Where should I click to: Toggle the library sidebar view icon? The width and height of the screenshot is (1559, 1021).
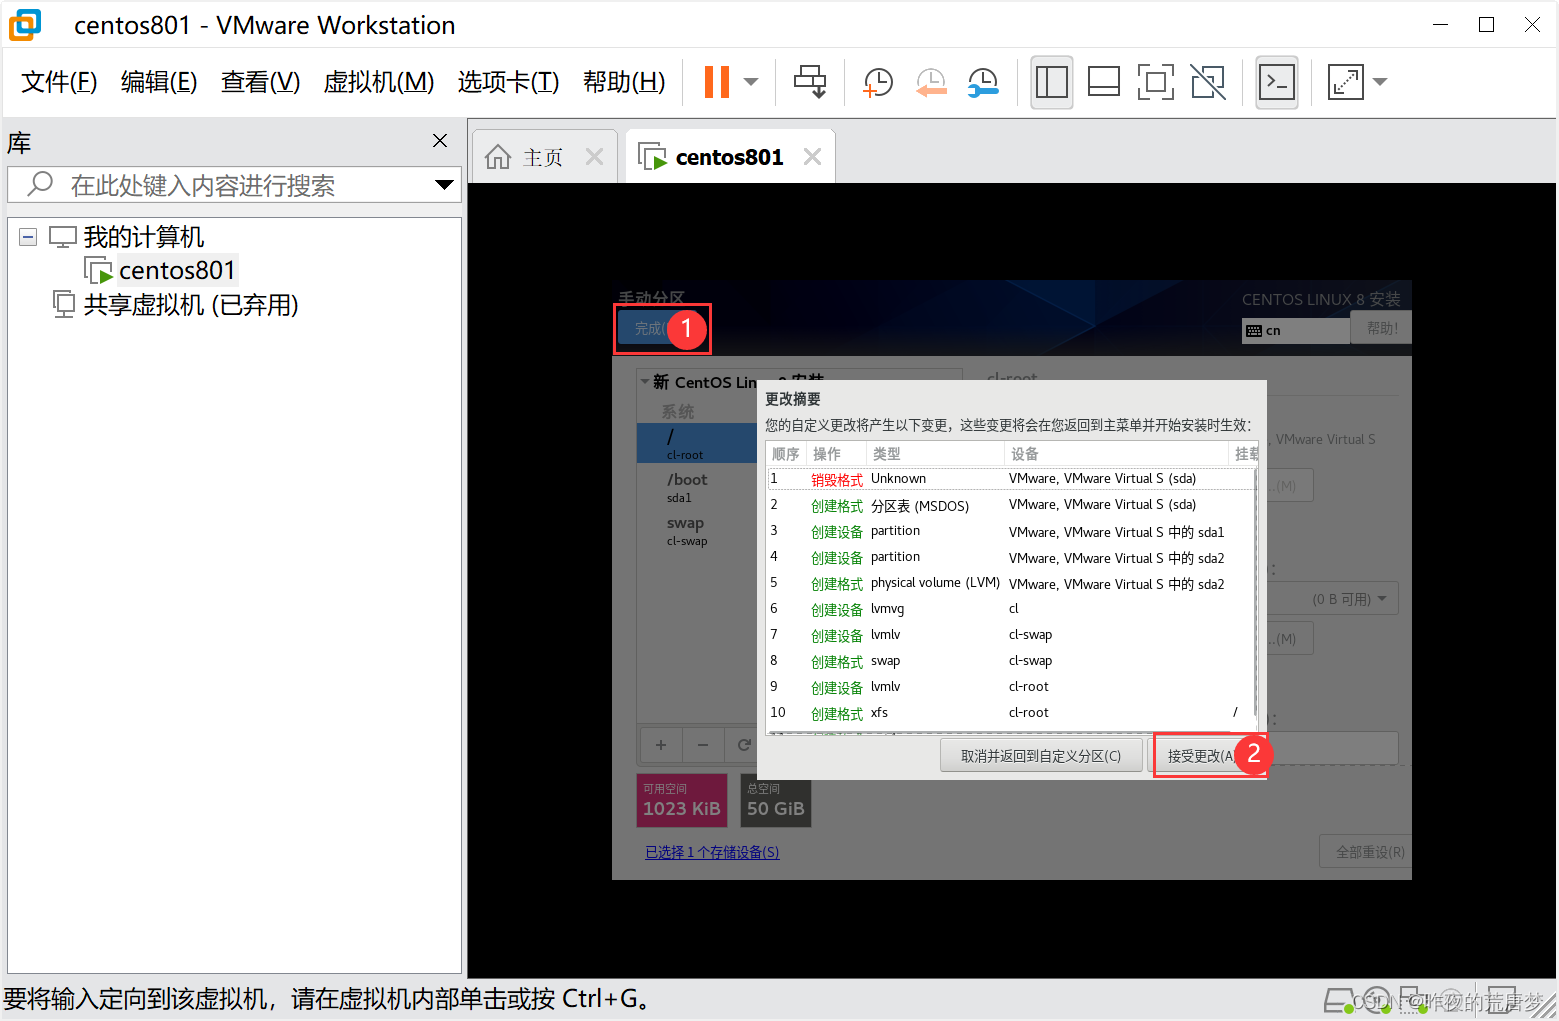(1052, 82)
